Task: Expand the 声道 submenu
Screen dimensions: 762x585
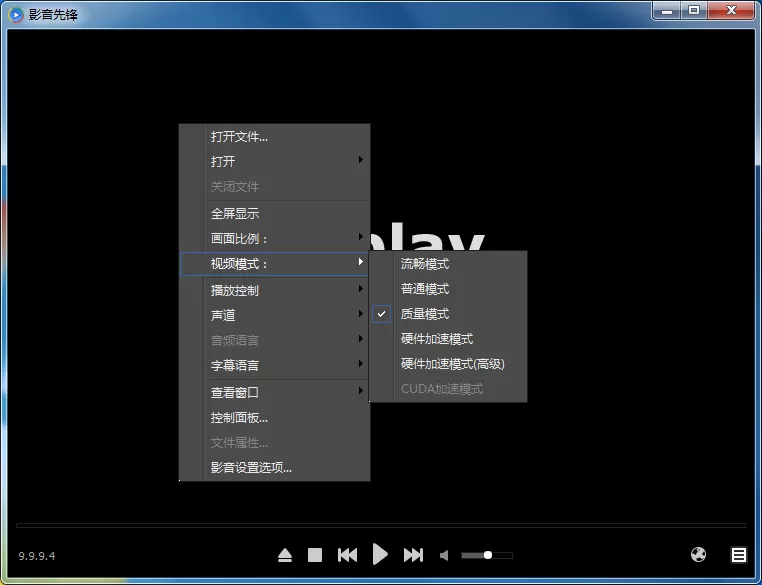Action: [x=275, y=315]
